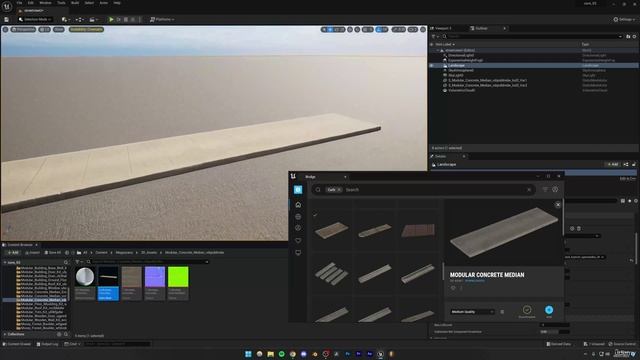640x360 pixels.
Task: Click Add button in Content Browser
Action: point(13,253)
